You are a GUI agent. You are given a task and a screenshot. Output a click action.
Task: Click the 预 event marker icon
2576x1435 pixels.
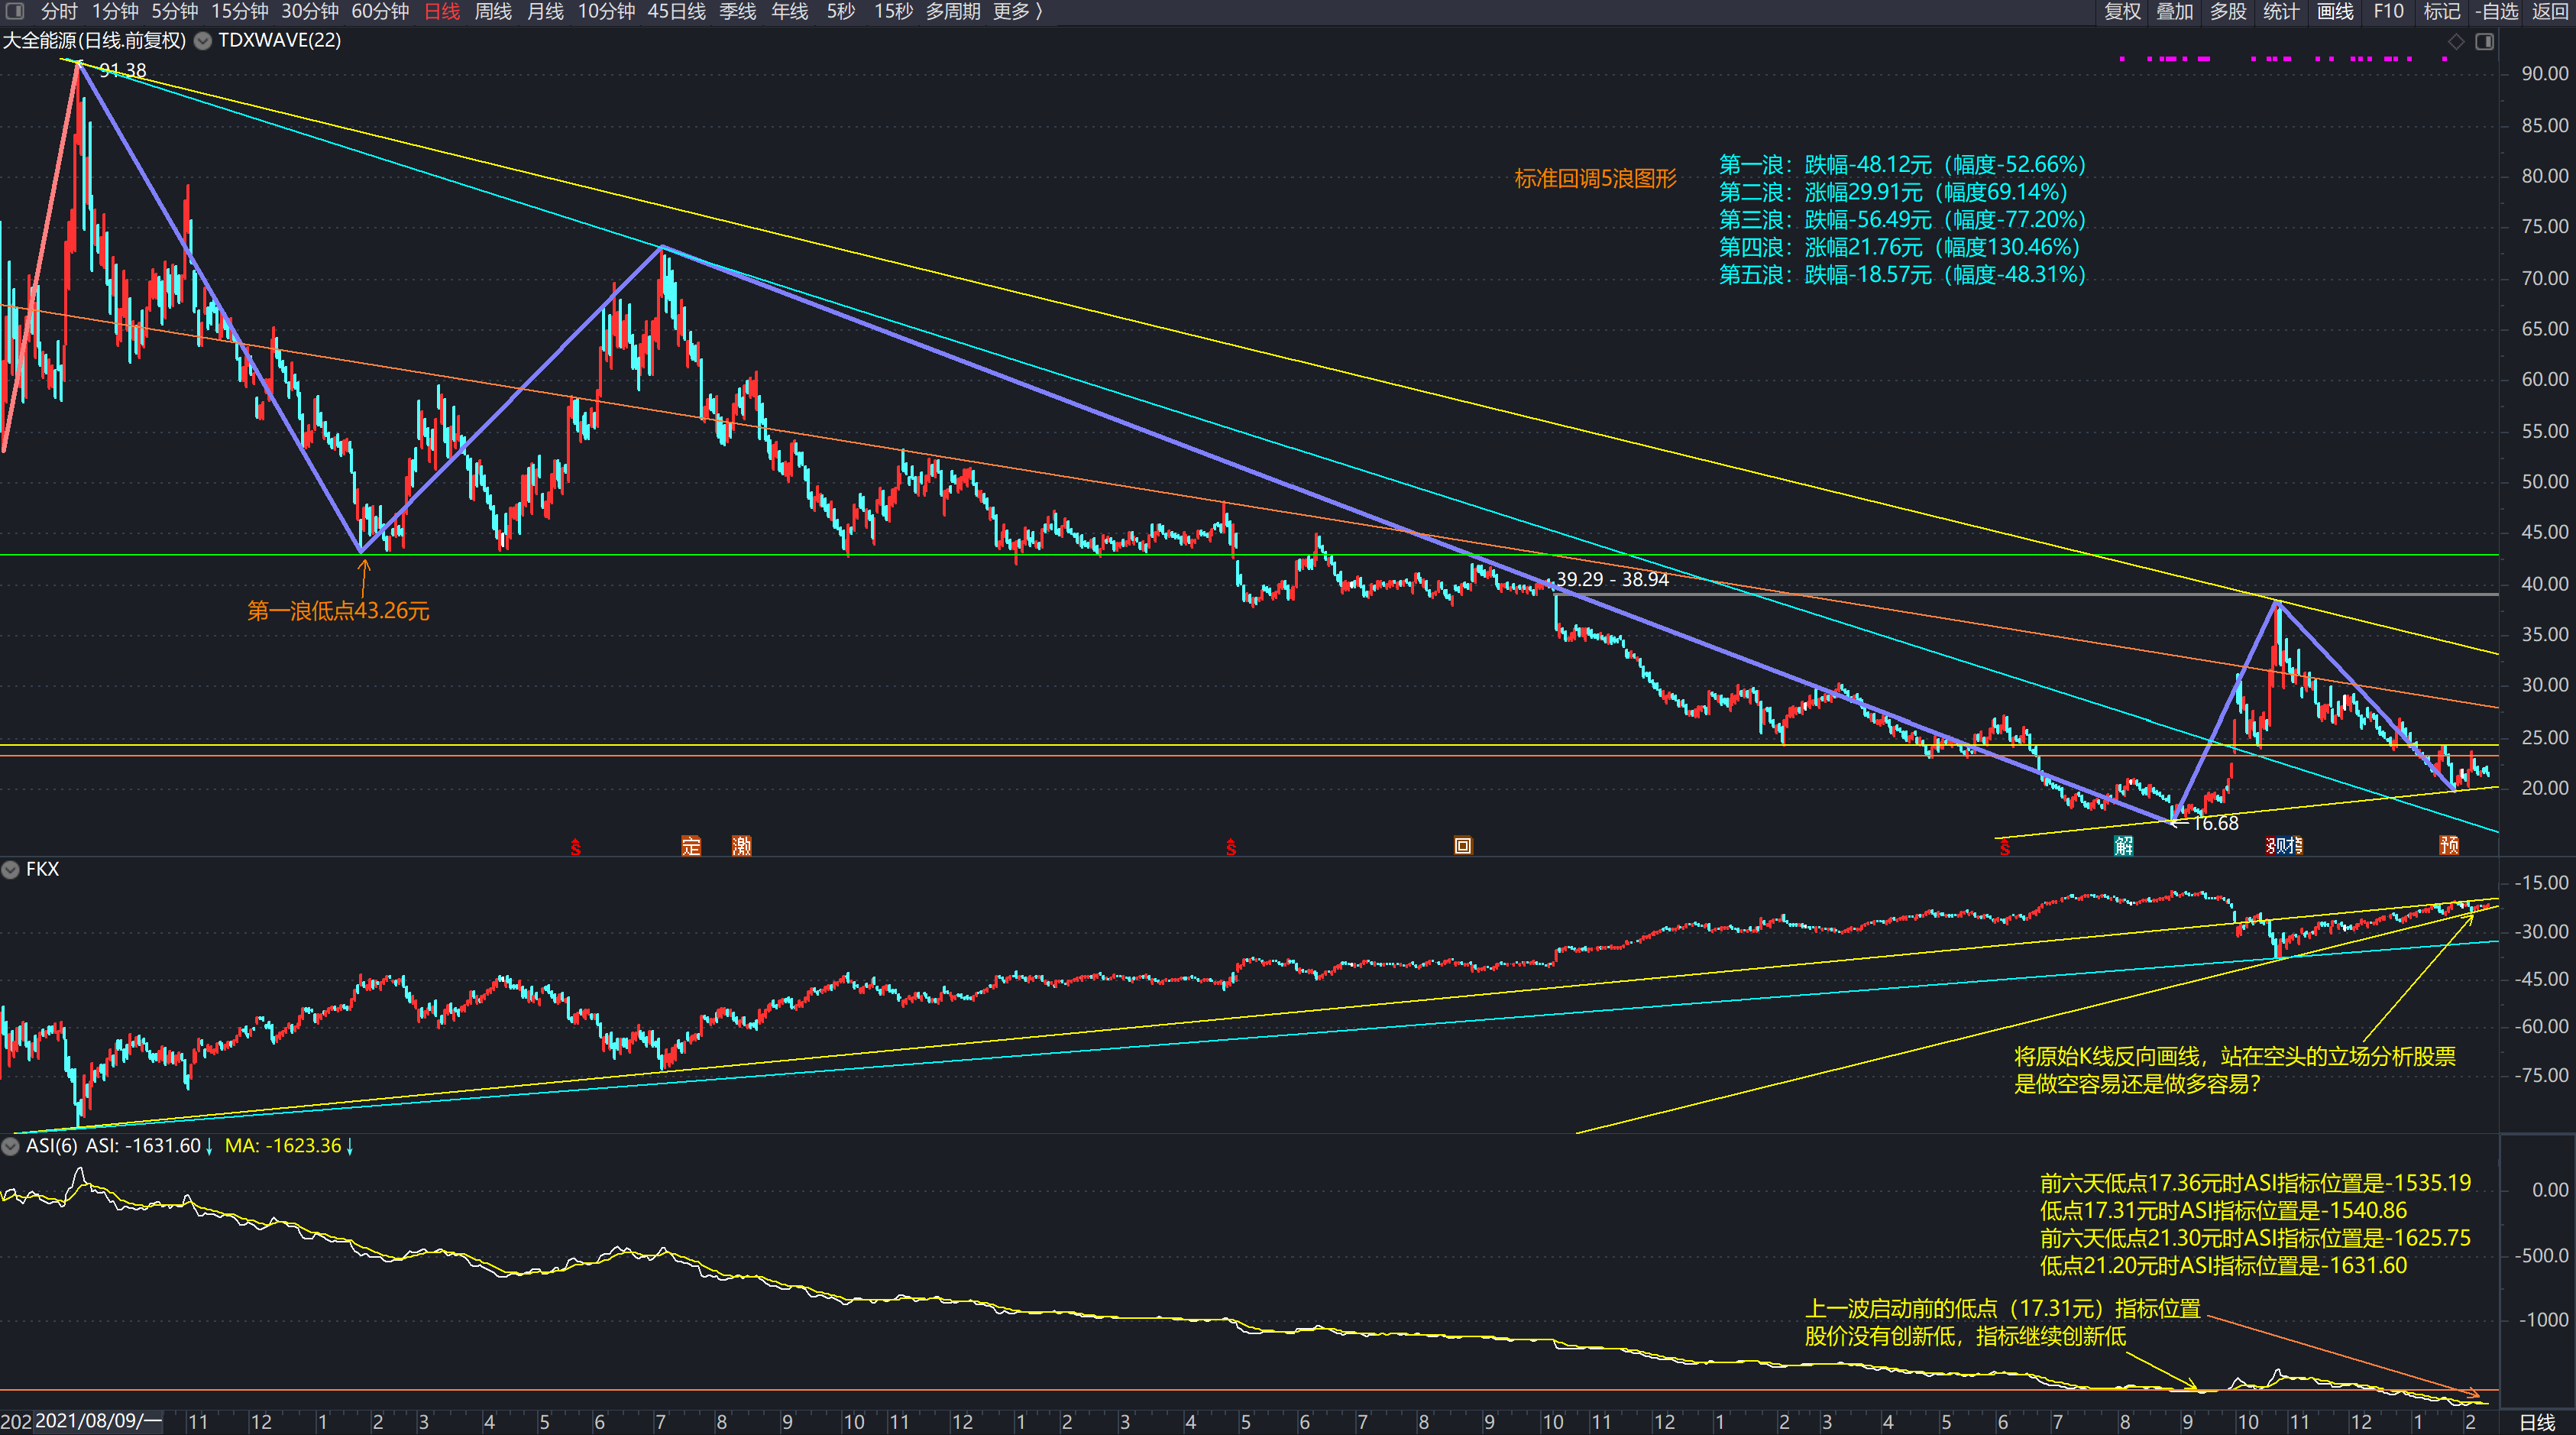[2449, 846]
